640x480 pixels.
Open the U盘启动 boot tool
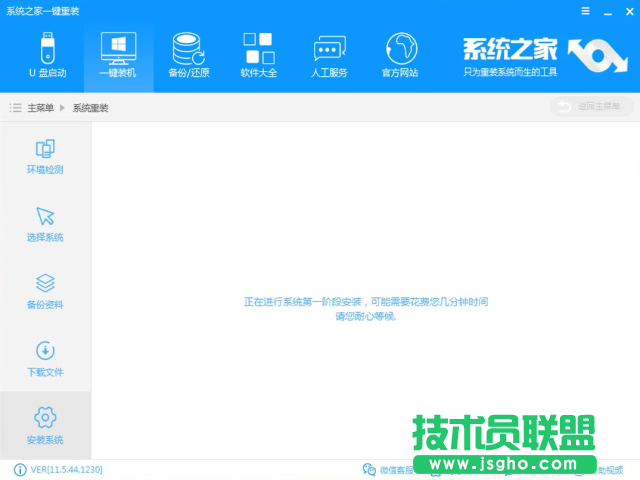[x=47, y=55]
